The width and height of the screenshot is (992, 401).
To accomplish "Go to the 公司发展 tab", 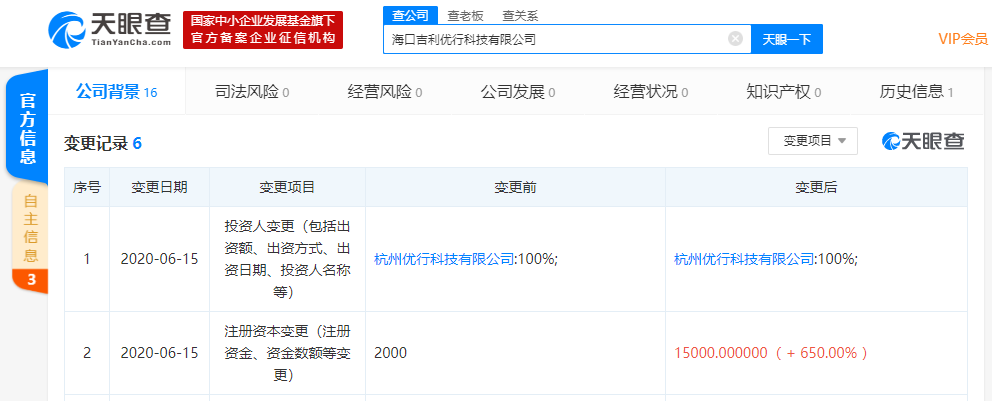I will click(517, 92).
